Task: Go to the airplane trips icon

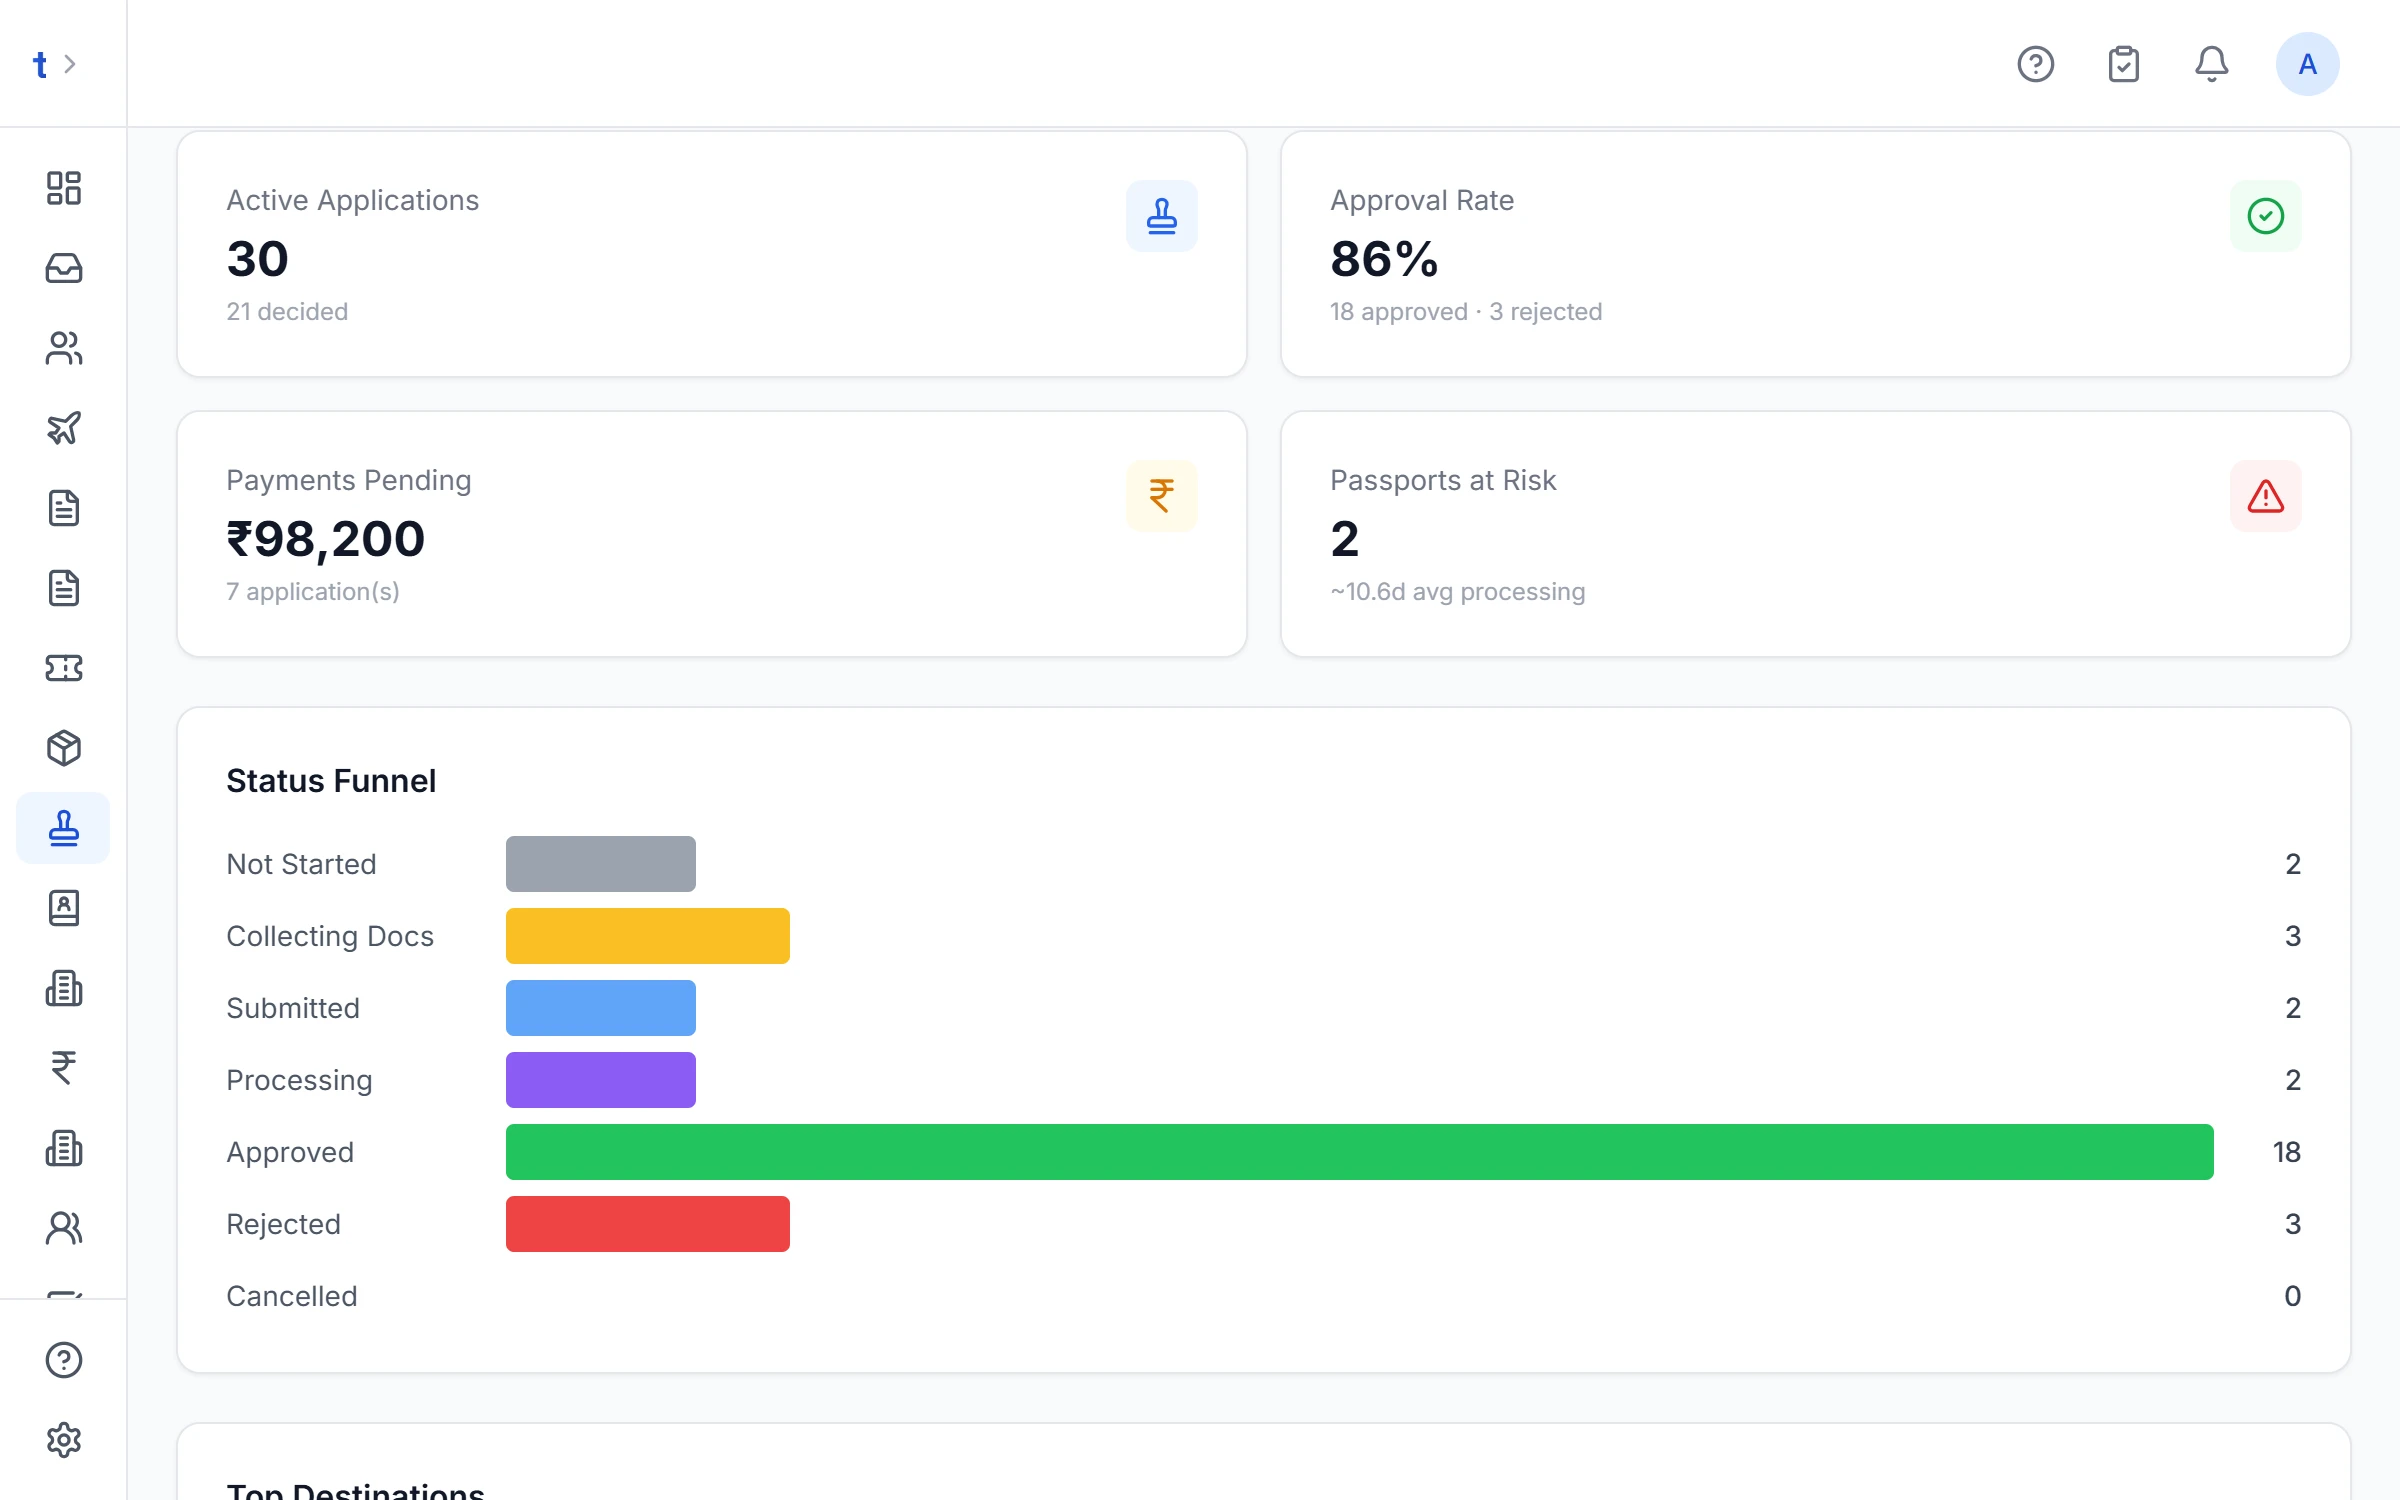Action: (x=63, y=428)
